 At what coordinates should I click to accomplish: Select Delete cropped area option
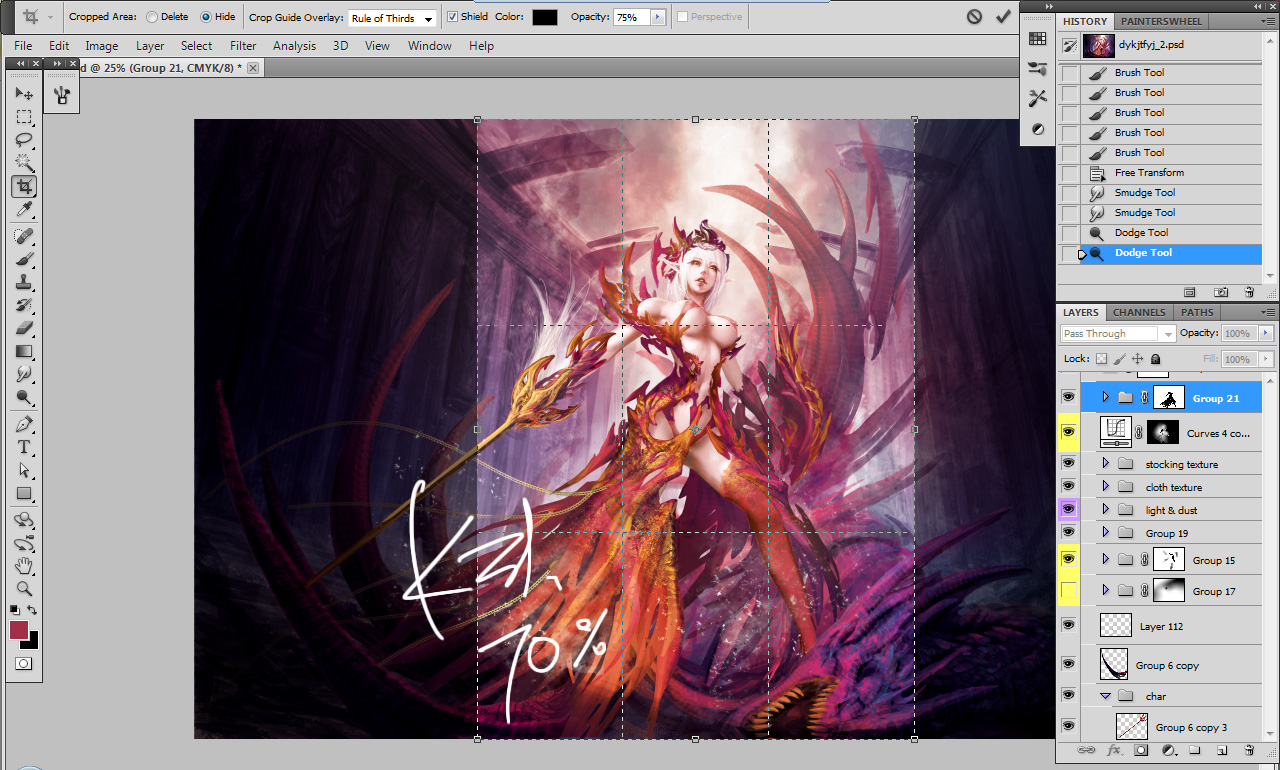click(x=152, y=17)
